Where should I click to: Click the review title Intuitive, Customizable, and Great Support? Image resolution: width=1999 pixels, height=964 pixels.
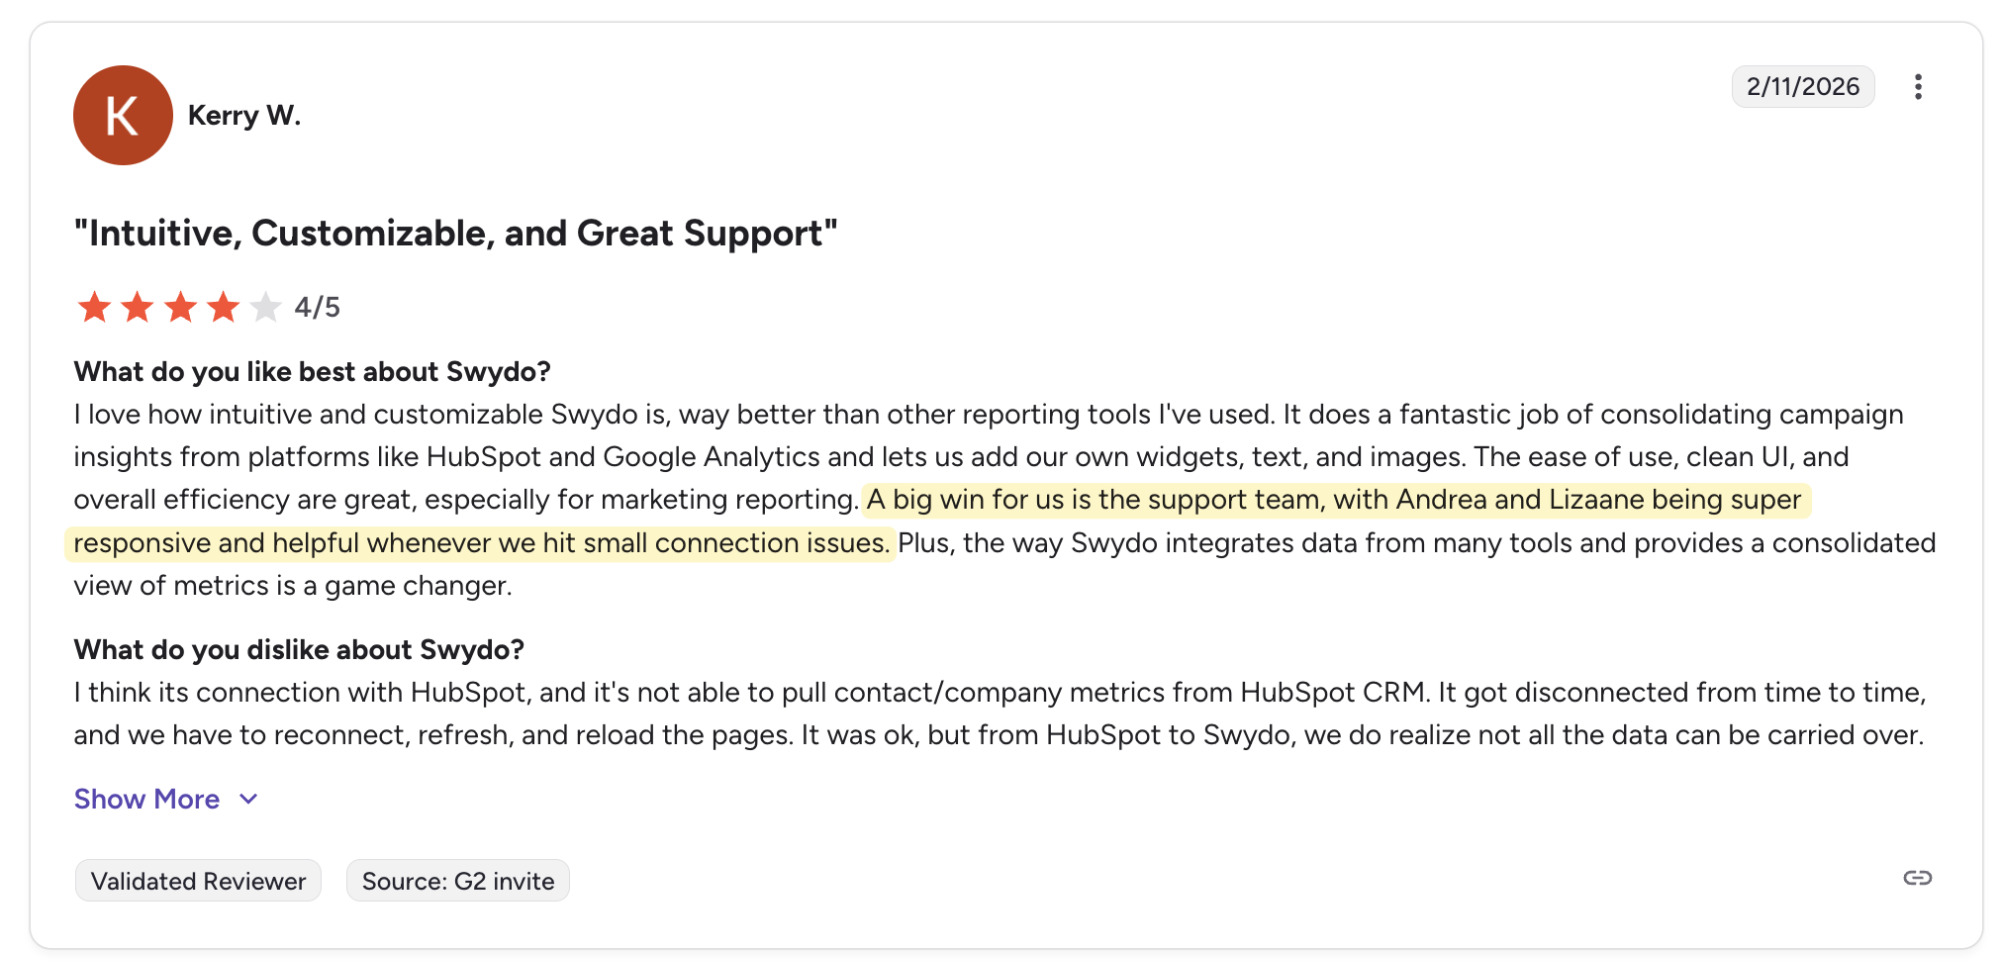(456, 233)
